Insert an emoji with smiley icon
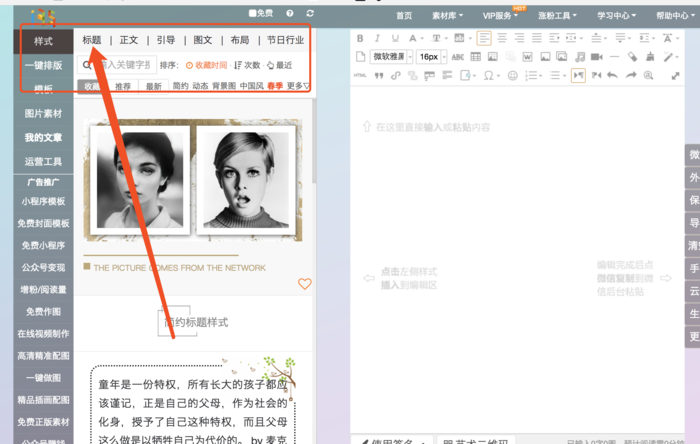The height and width of the screenshot is (444, 700). click(x=512, y=75)
